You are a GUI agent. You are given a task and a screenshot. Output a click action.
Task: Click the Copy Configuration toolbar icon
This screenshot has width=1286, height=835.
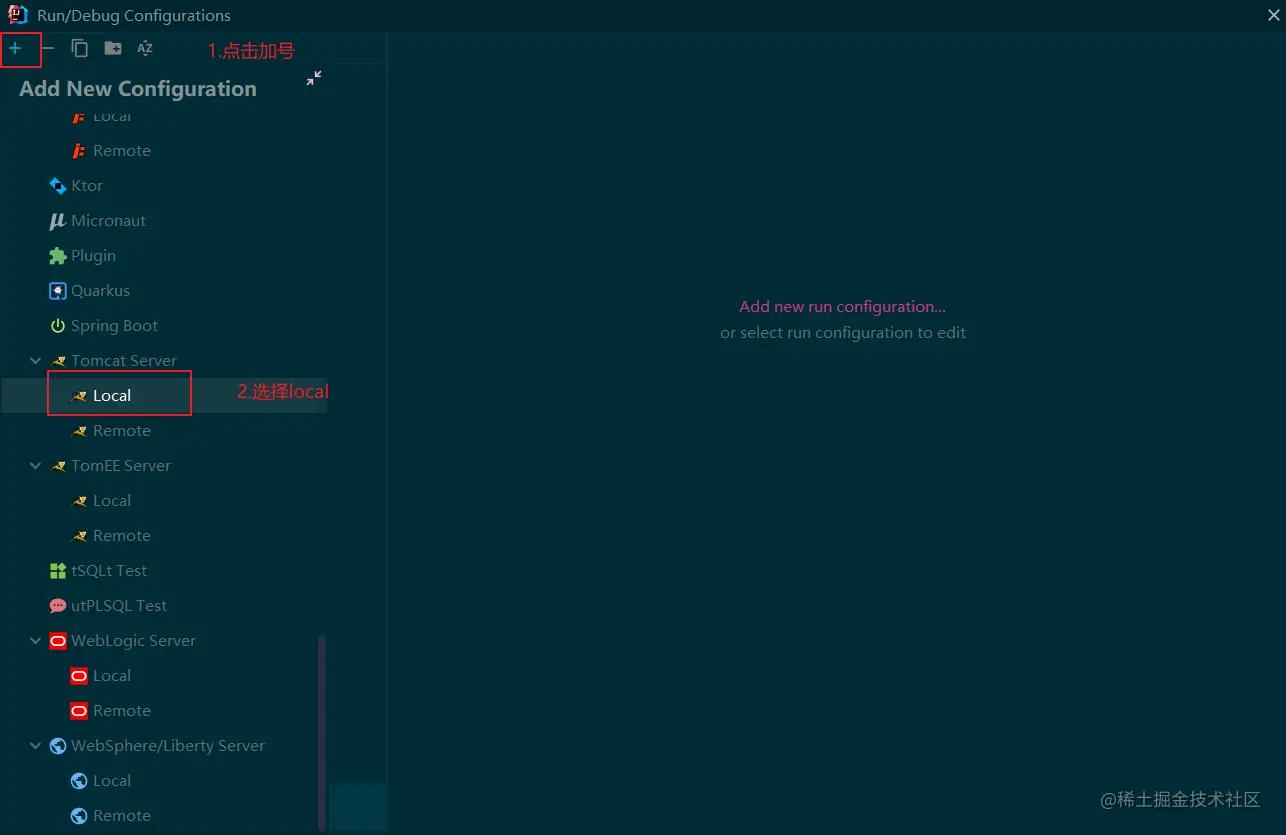click(80, 48)
